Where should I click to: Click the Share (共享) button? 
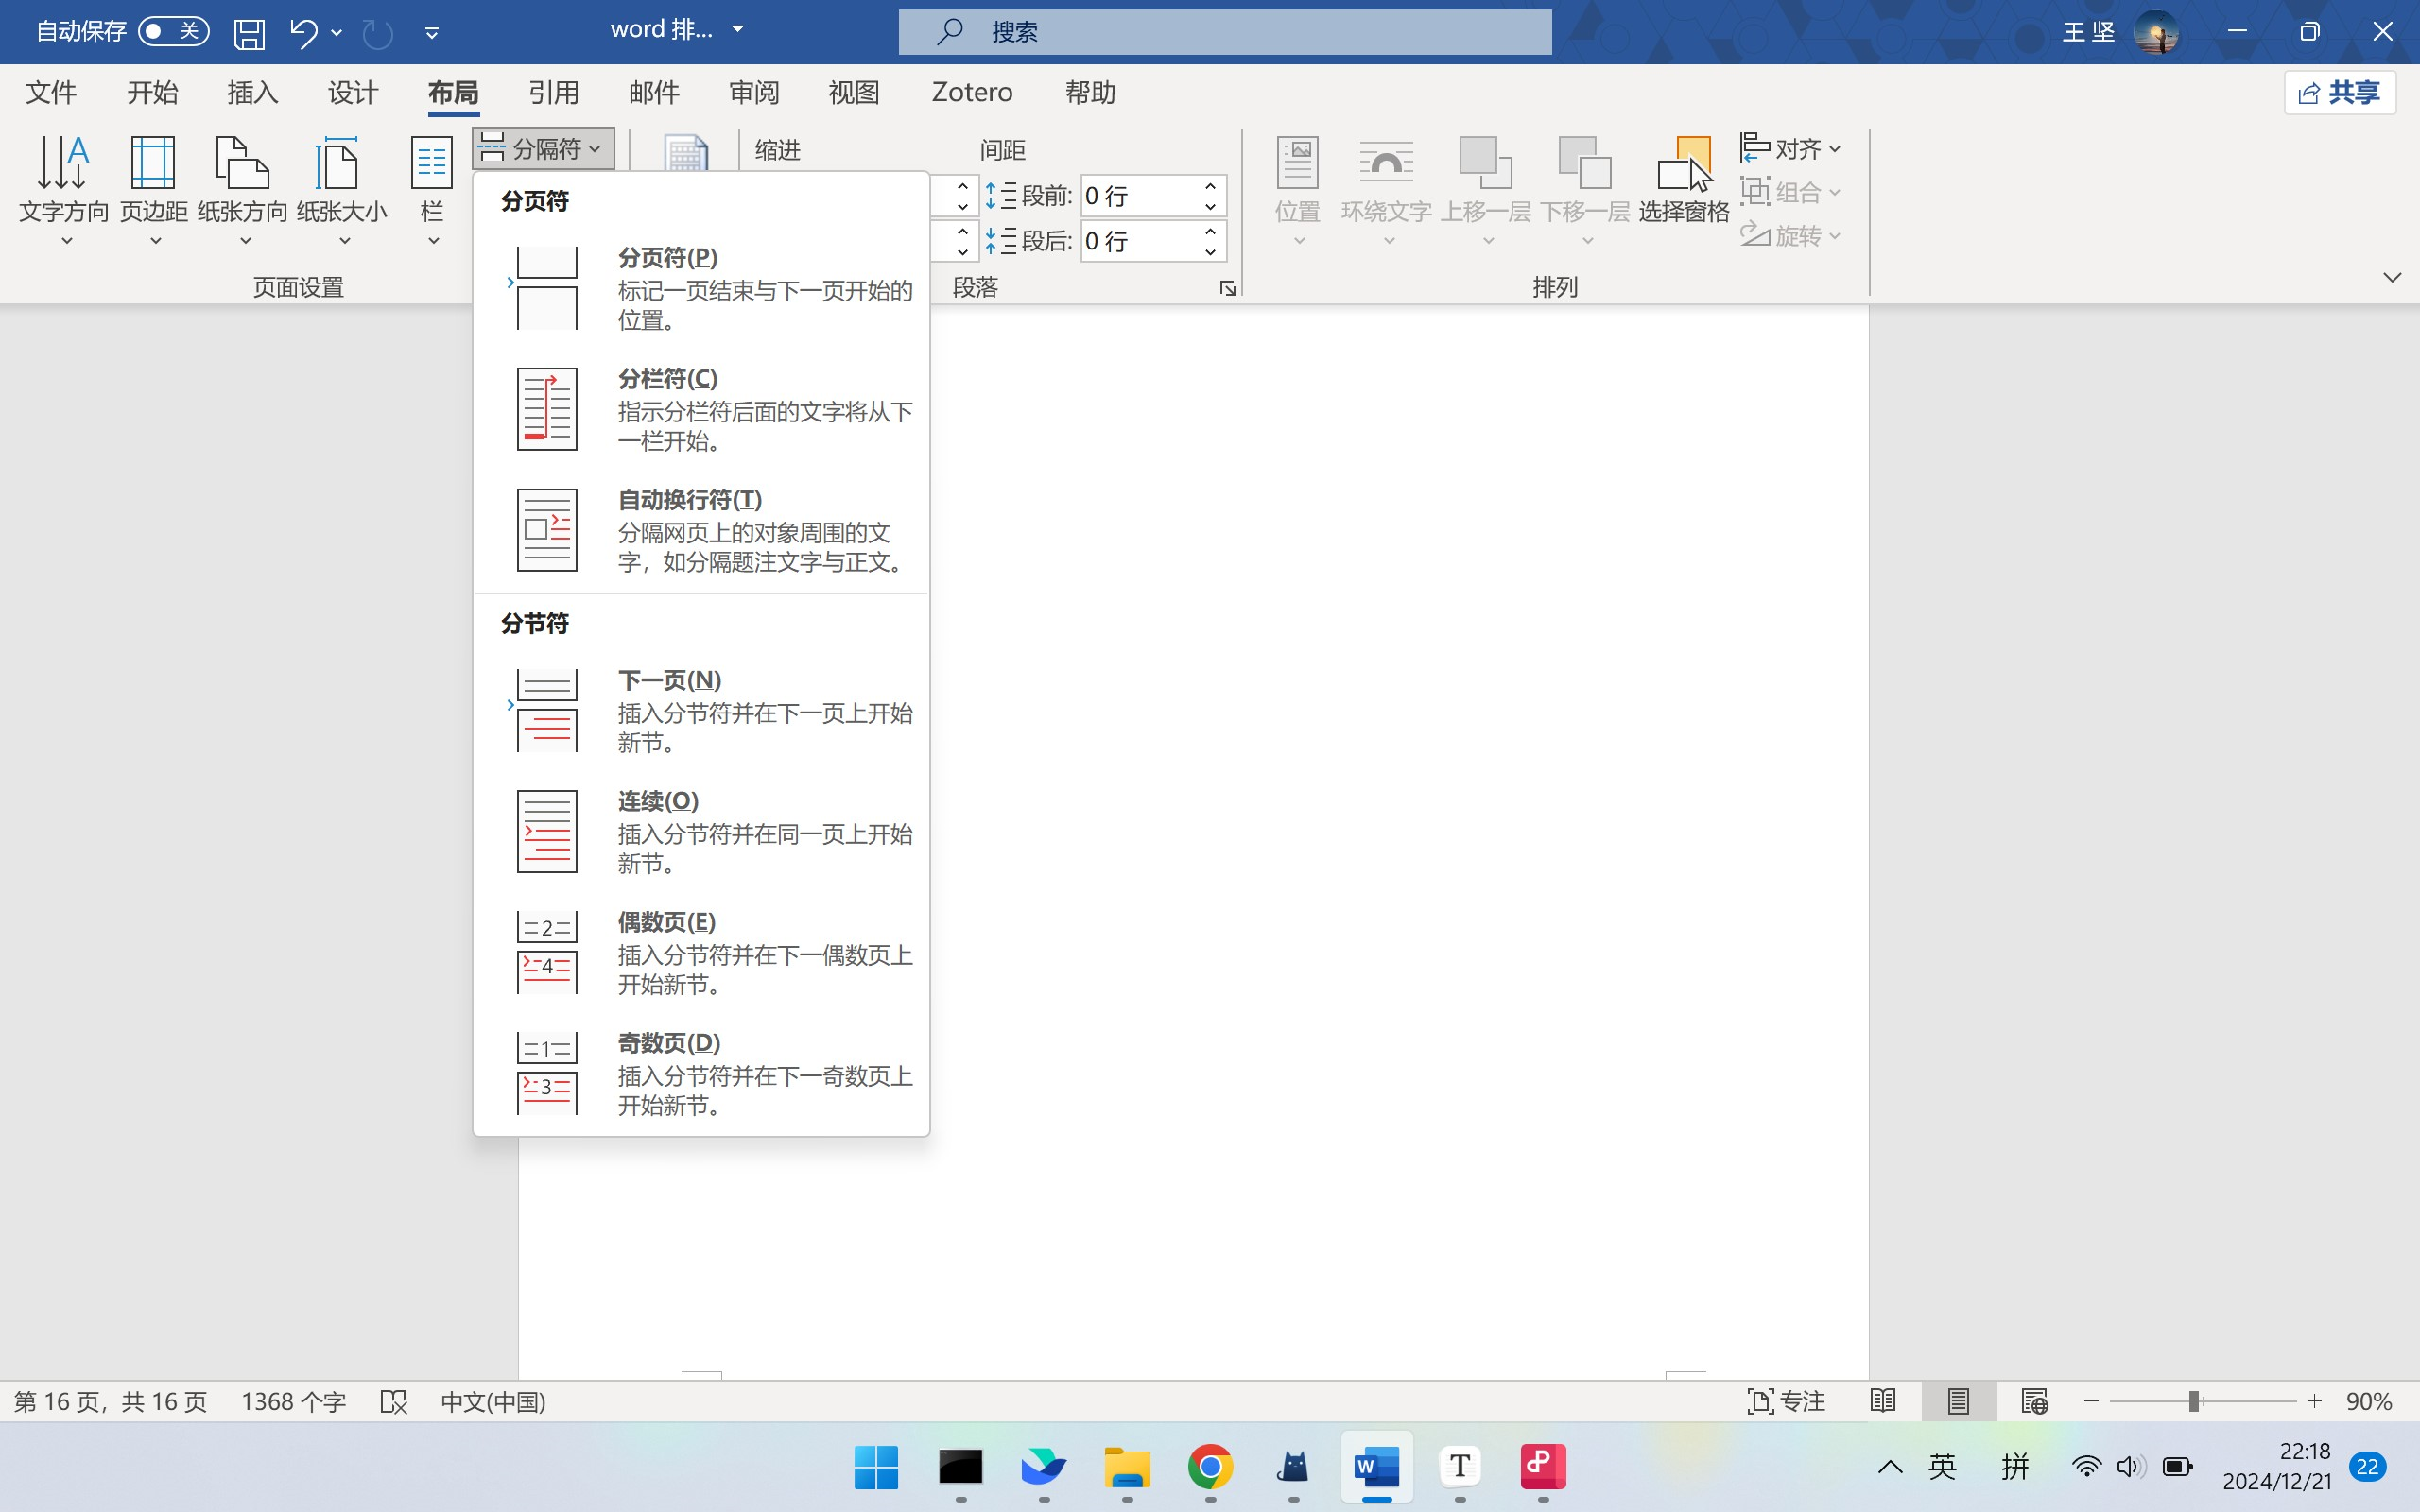[2339, 93]
